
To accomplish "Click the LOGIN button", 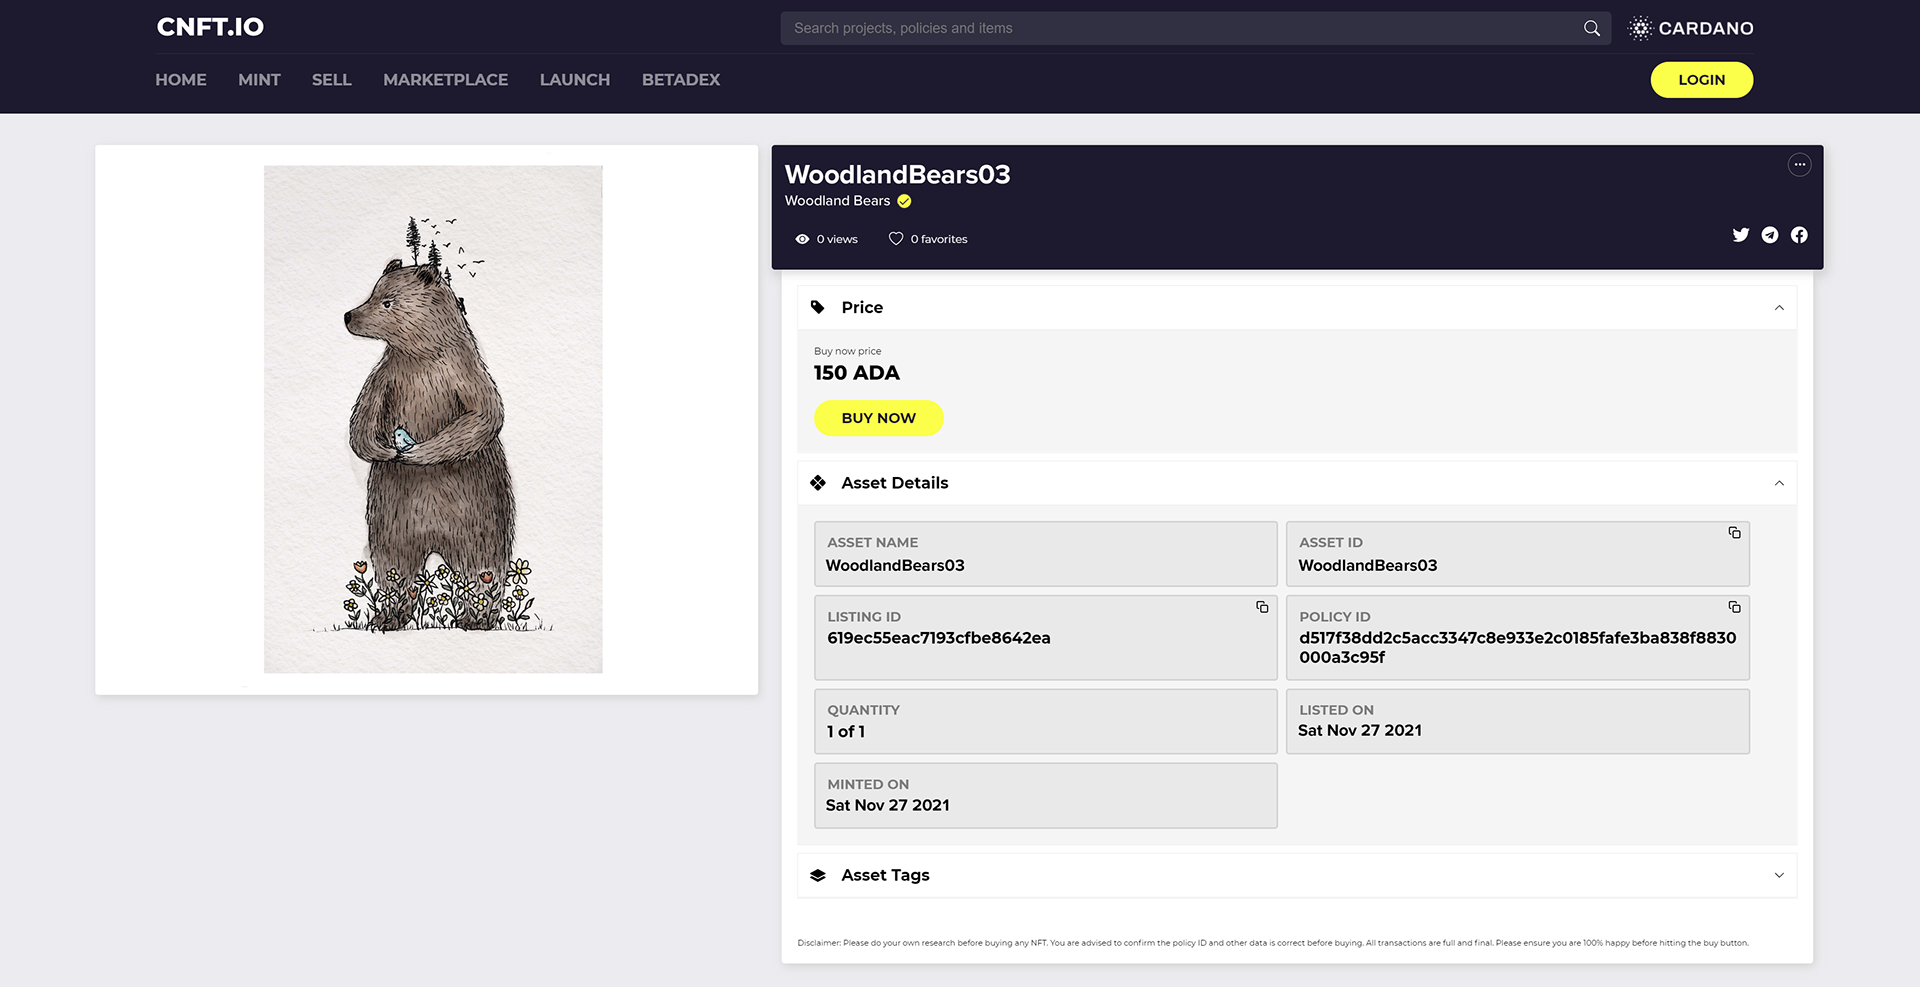I will [1701, 80].
